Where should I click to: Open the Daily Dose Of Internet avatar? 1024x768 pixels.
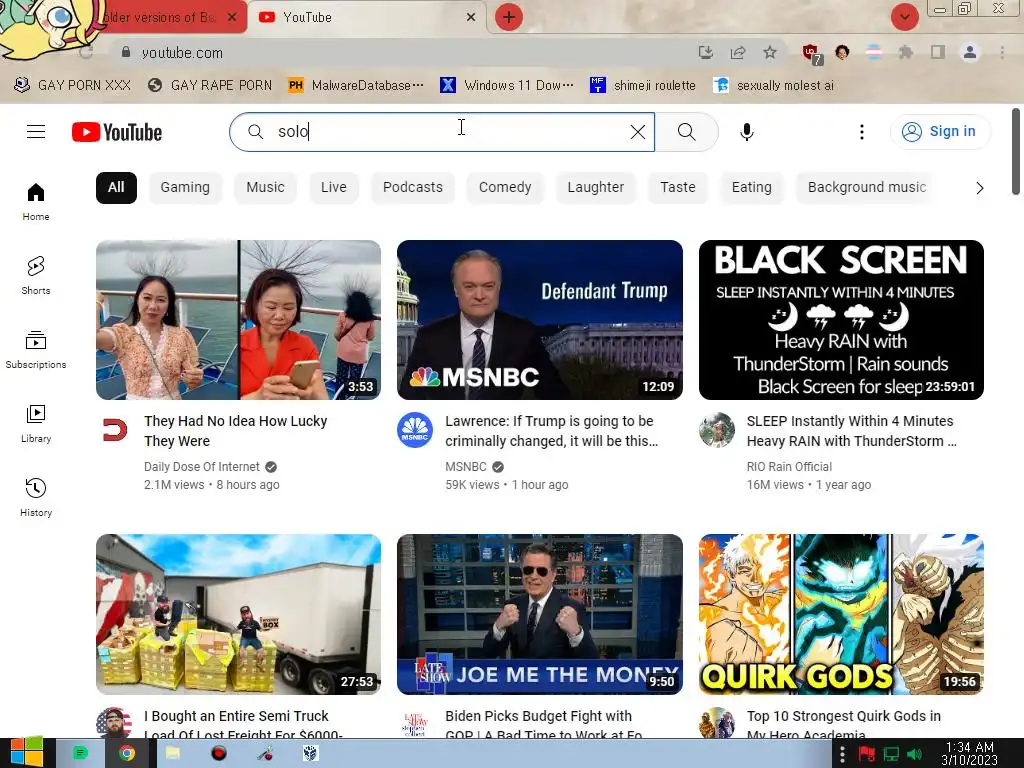point(114,430)
